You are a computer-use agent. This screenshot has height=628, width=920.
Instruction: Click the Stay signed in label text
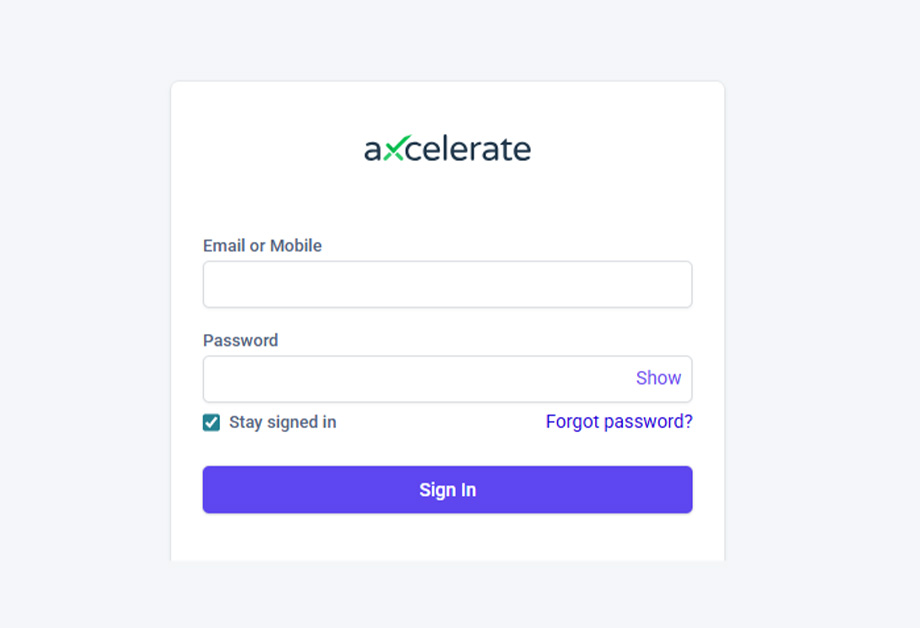[x=282, y=422]
